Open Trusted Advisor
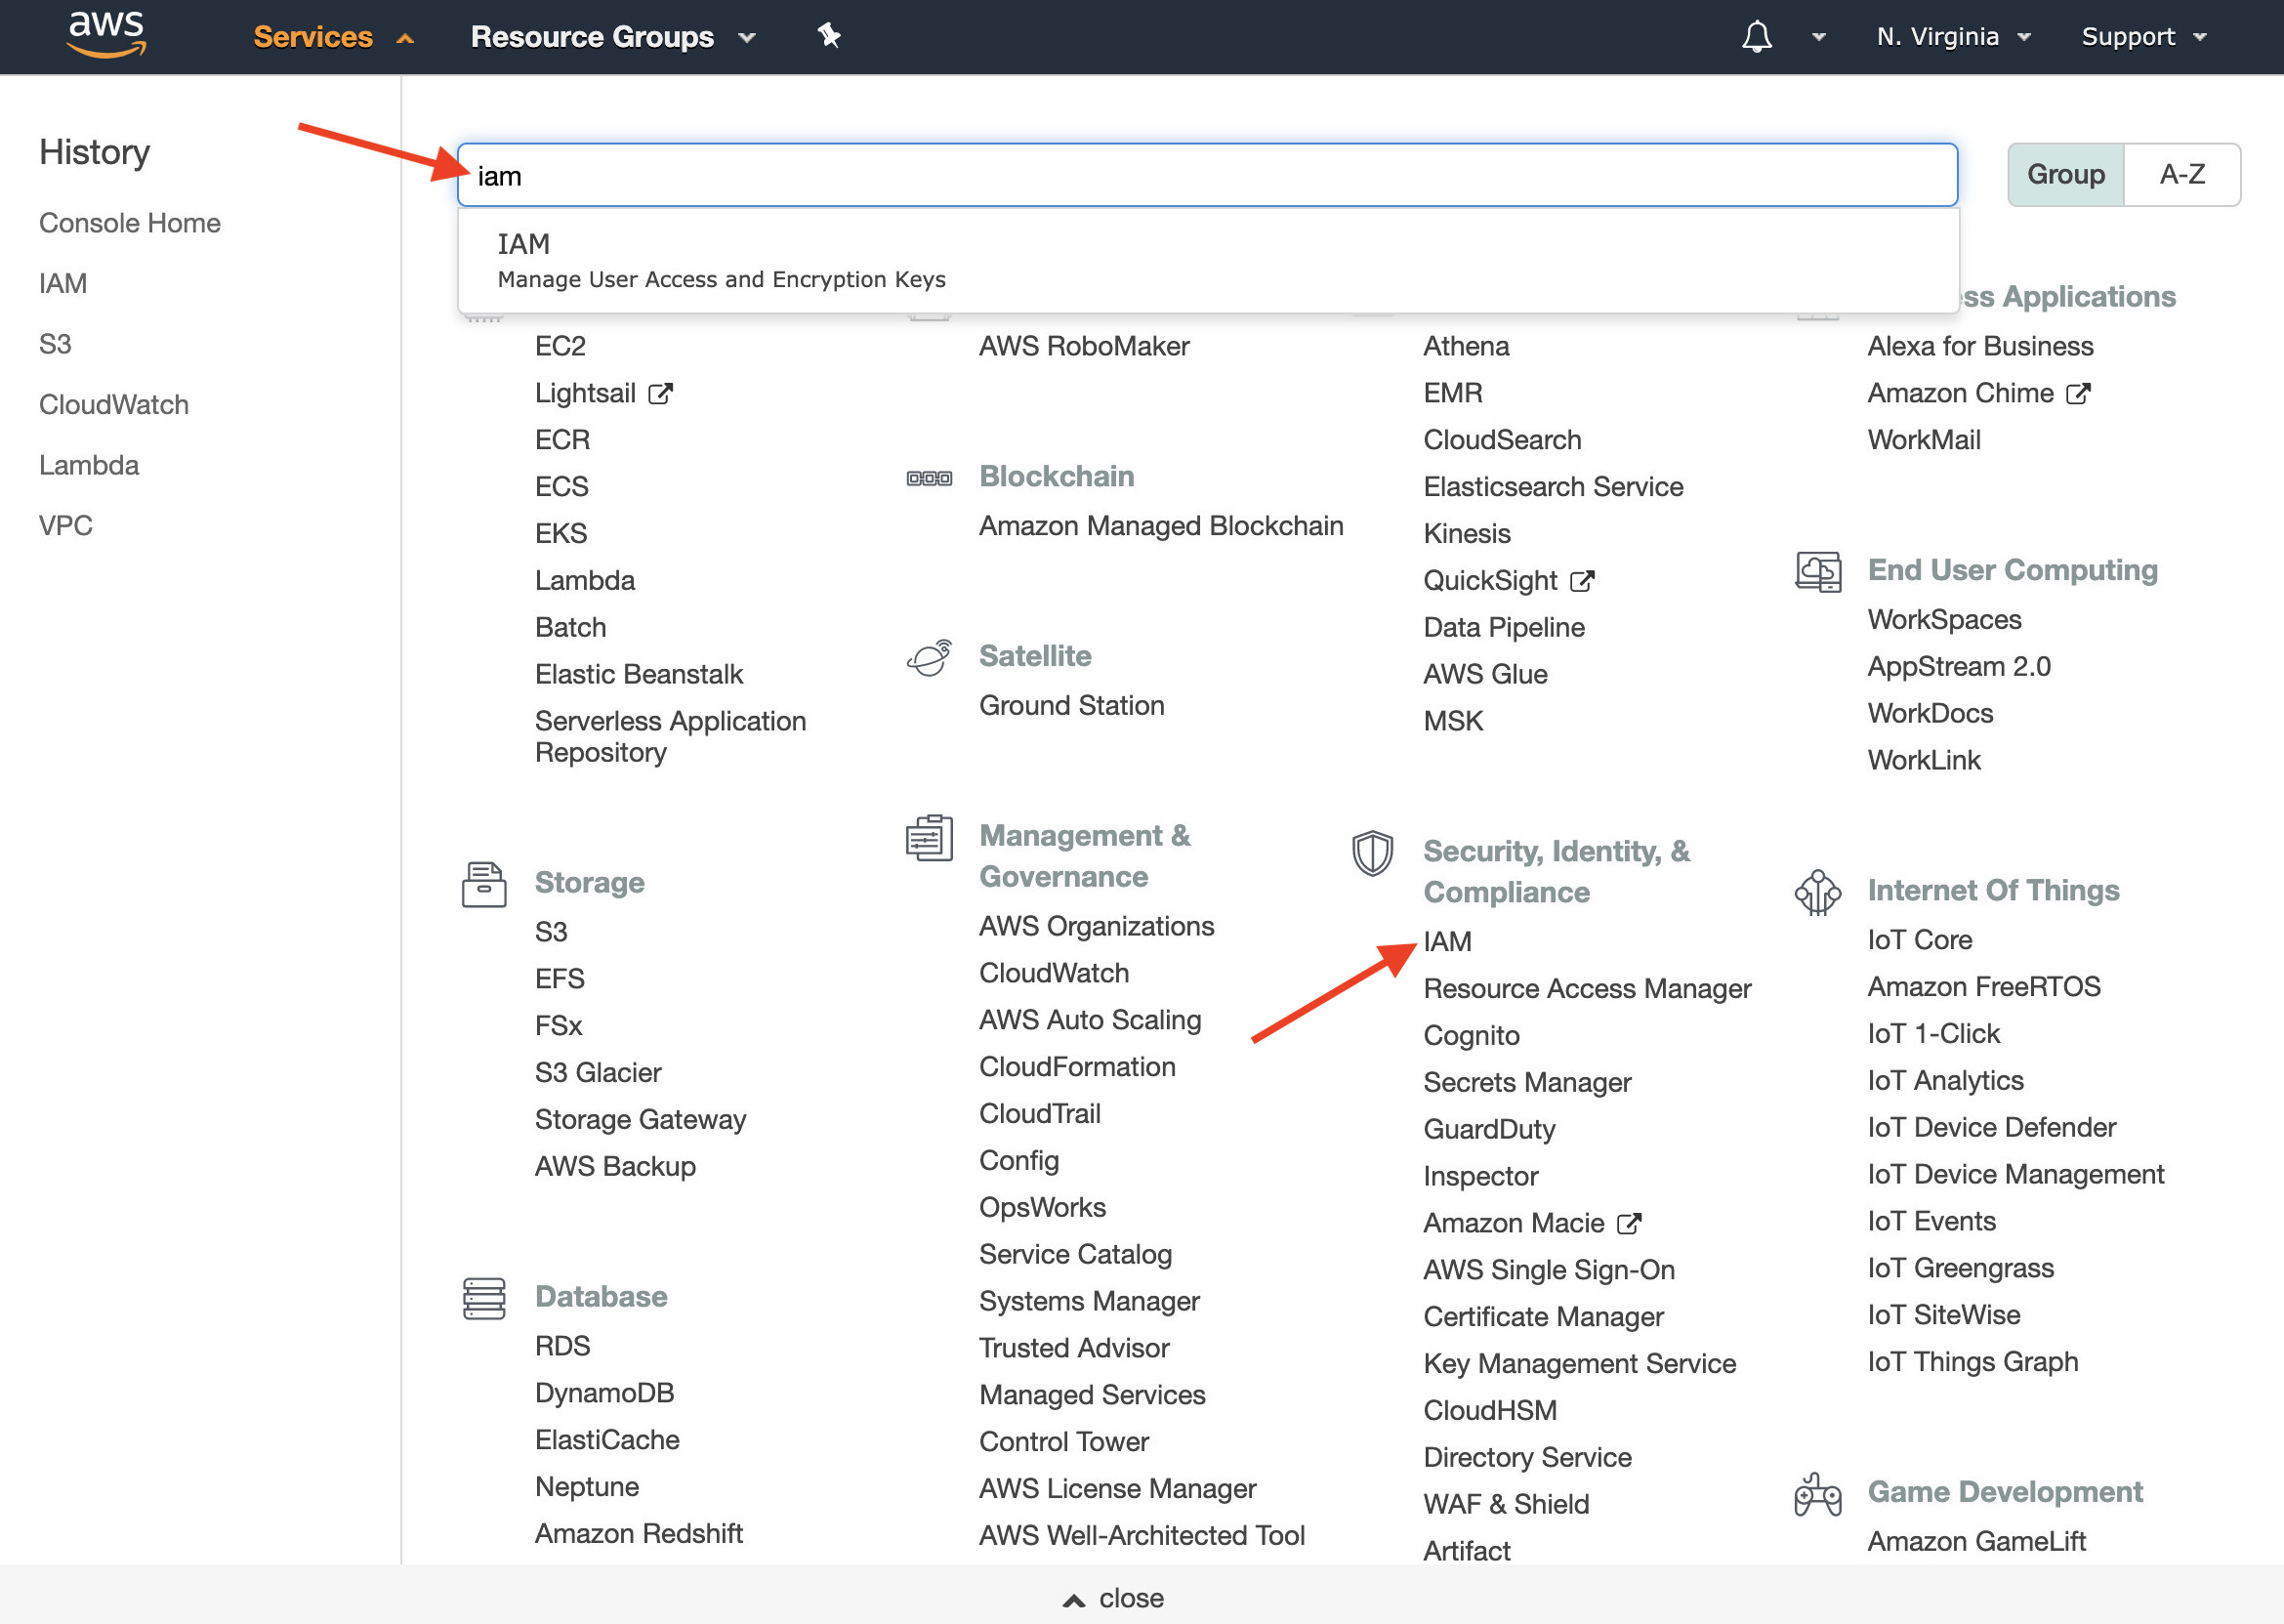 1074,1349
